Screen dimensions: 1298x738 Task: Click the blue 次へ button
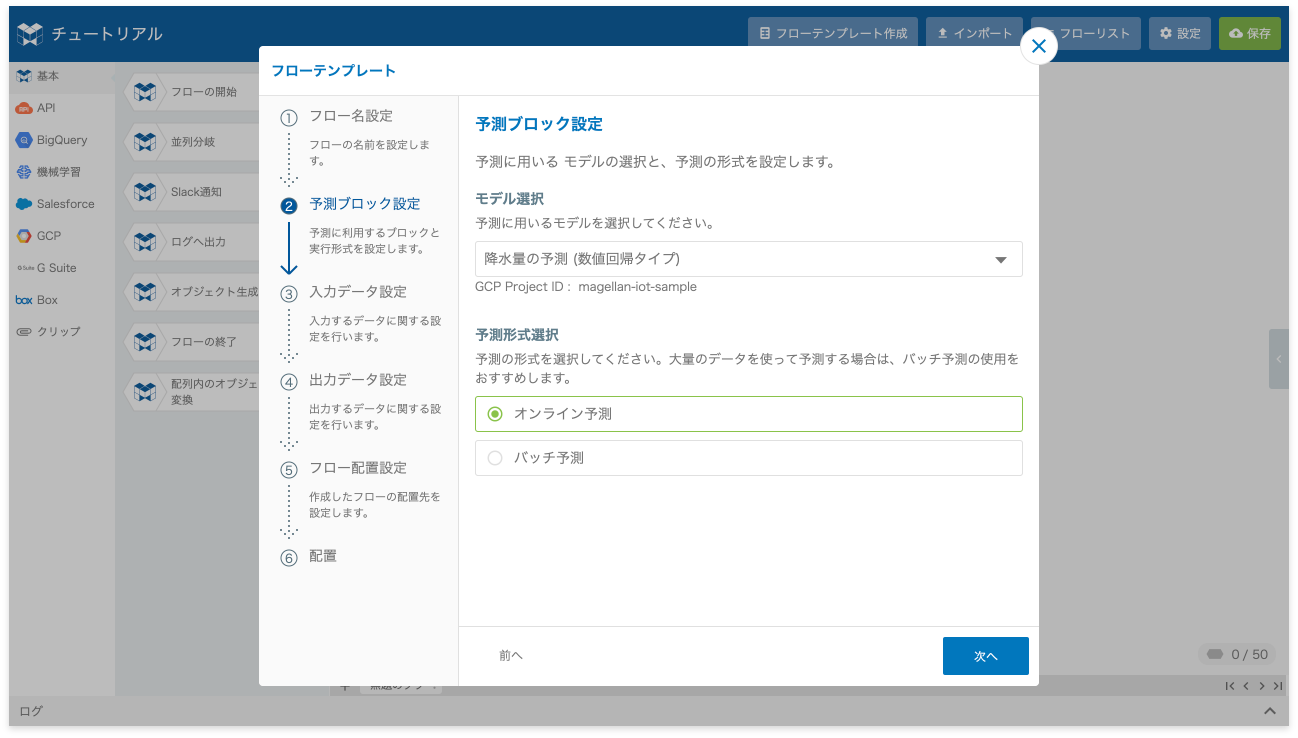coord(985,656)
